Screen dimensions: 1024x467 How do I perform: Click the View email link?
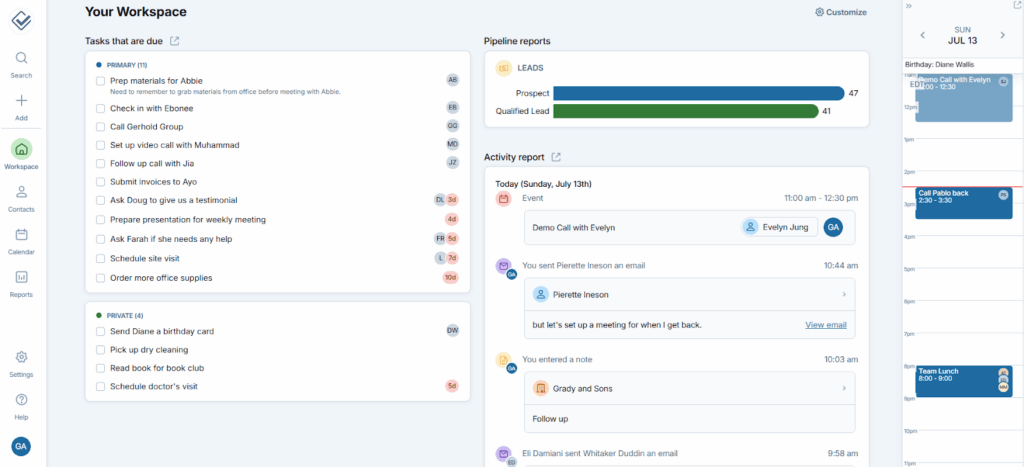click(x=825, y=325)
